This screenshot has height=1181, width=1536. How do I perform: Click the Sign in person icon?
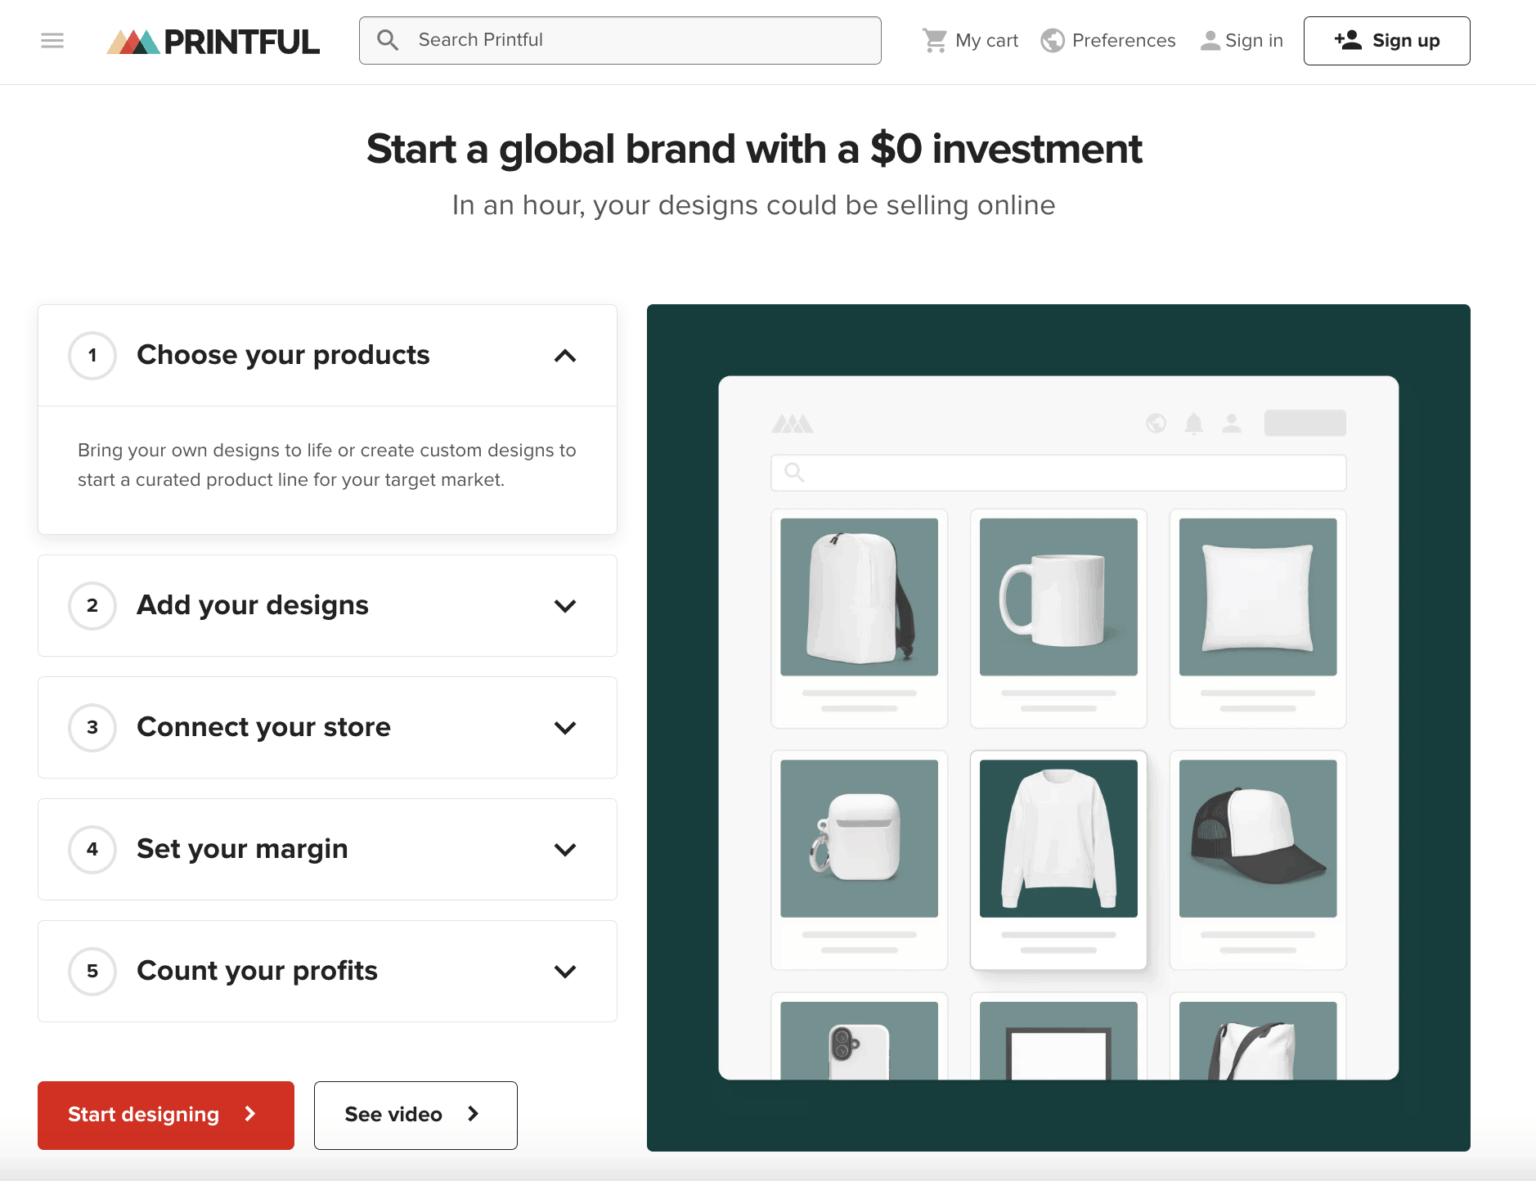(1211, 40)
